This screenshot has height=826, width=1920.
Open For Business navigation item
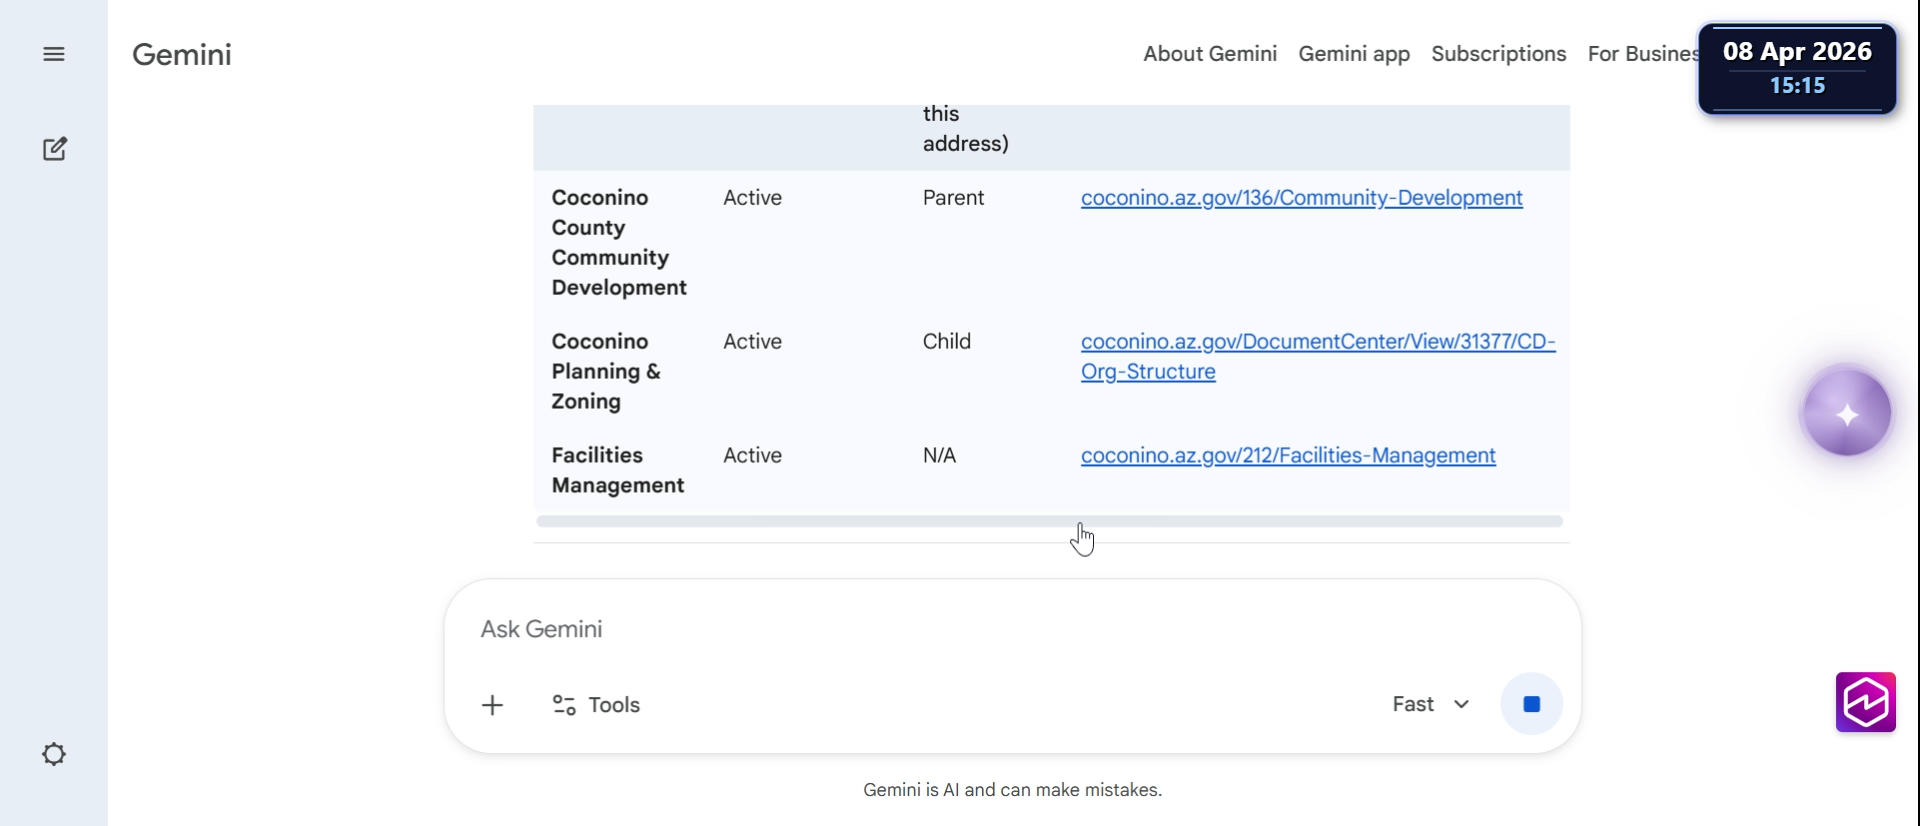(x=1642, y=54)
